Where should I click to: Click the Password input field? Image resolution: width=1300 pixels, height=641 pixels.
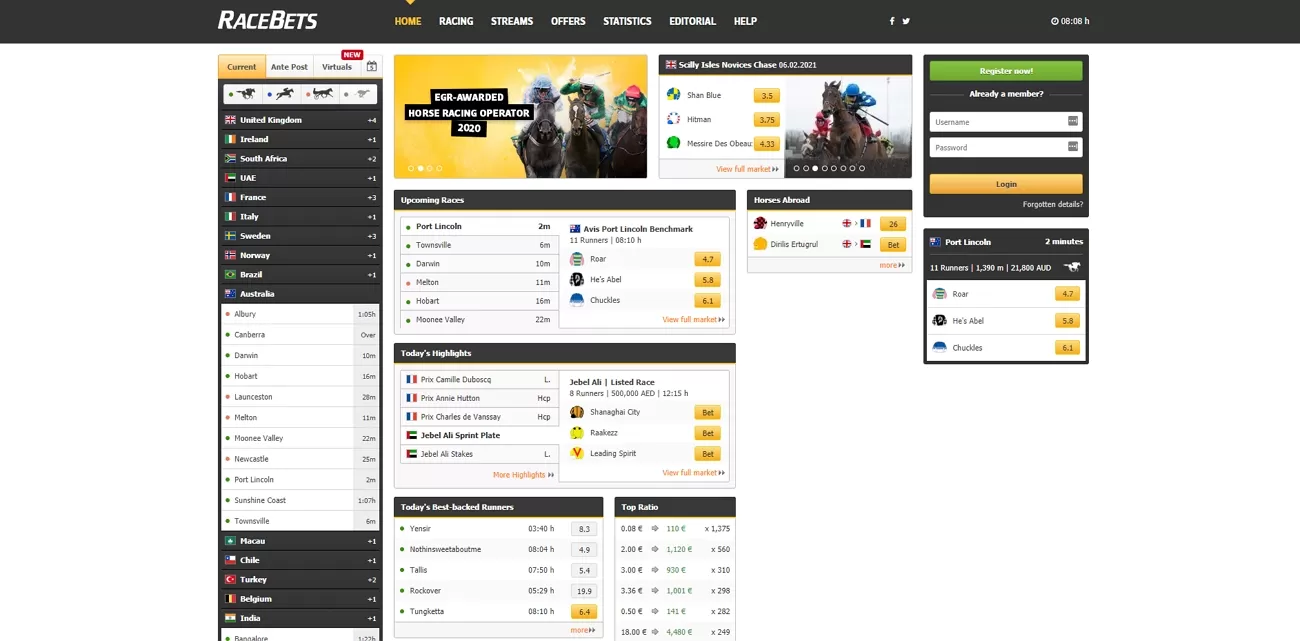[x=1006, y=146]
